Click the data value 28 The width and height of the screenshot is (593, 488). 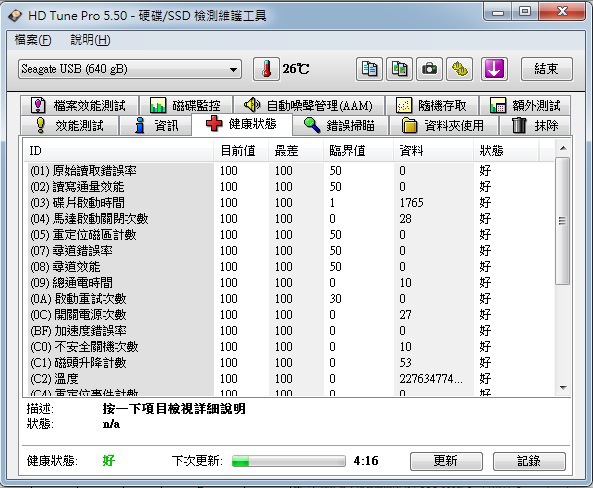[405, 219]
